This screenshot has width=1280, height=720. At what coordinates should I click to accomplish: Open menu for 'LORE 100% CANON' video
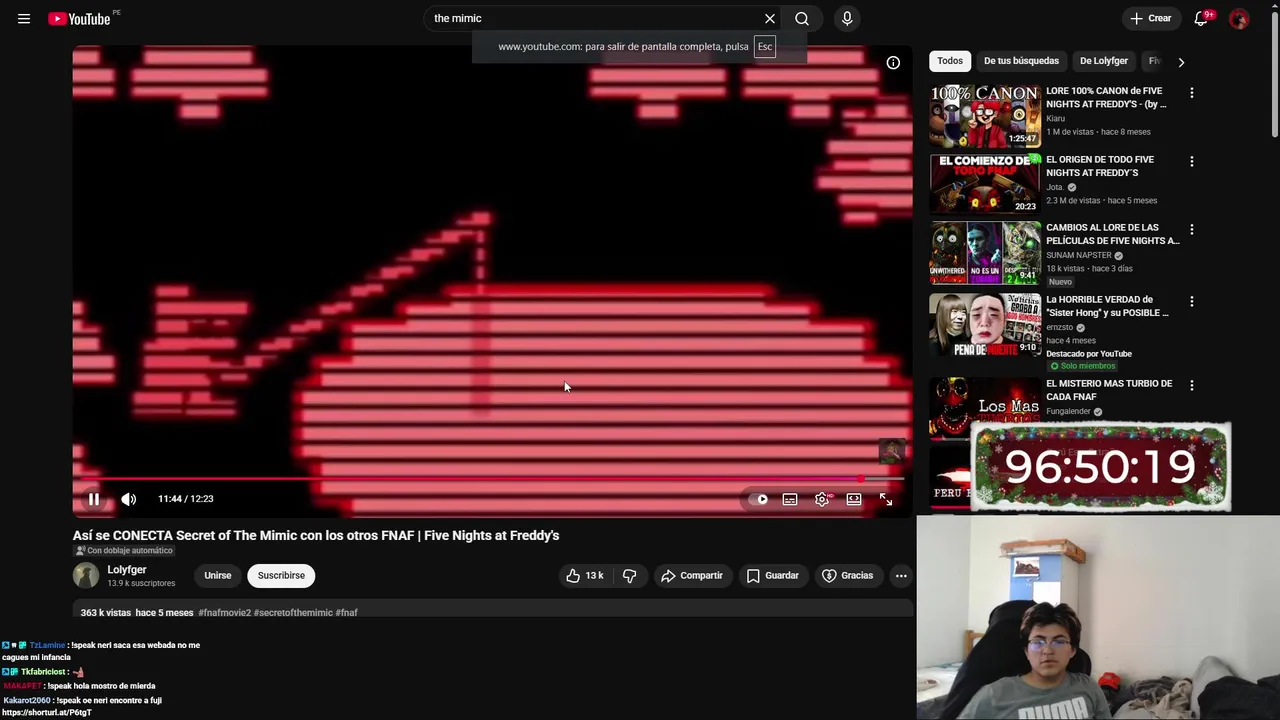[x=1191, y=93]
